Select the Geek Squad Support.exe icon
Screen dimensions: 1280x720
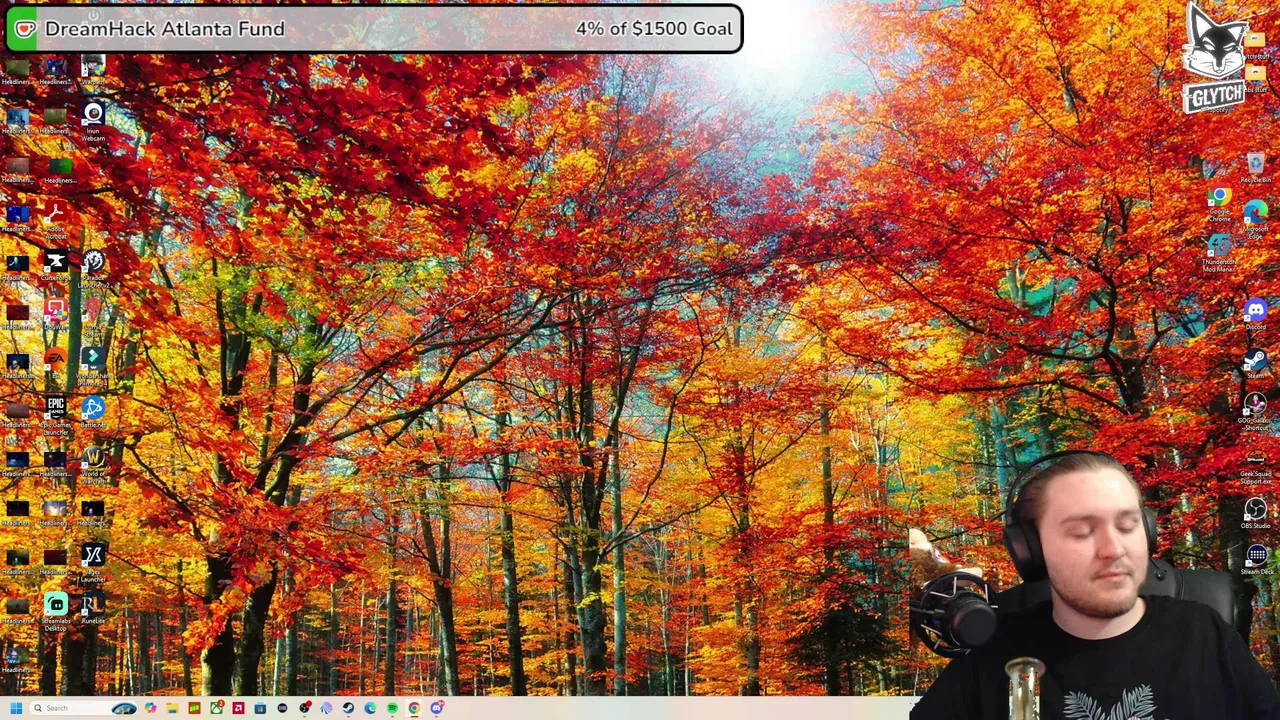pos(1255,466)
